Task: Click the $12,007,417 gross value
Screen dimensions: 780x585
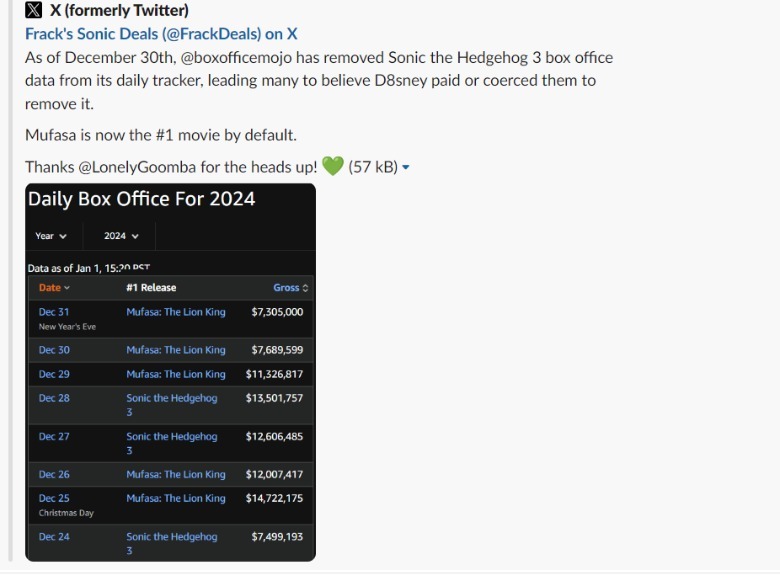Action: pos(274,474)
